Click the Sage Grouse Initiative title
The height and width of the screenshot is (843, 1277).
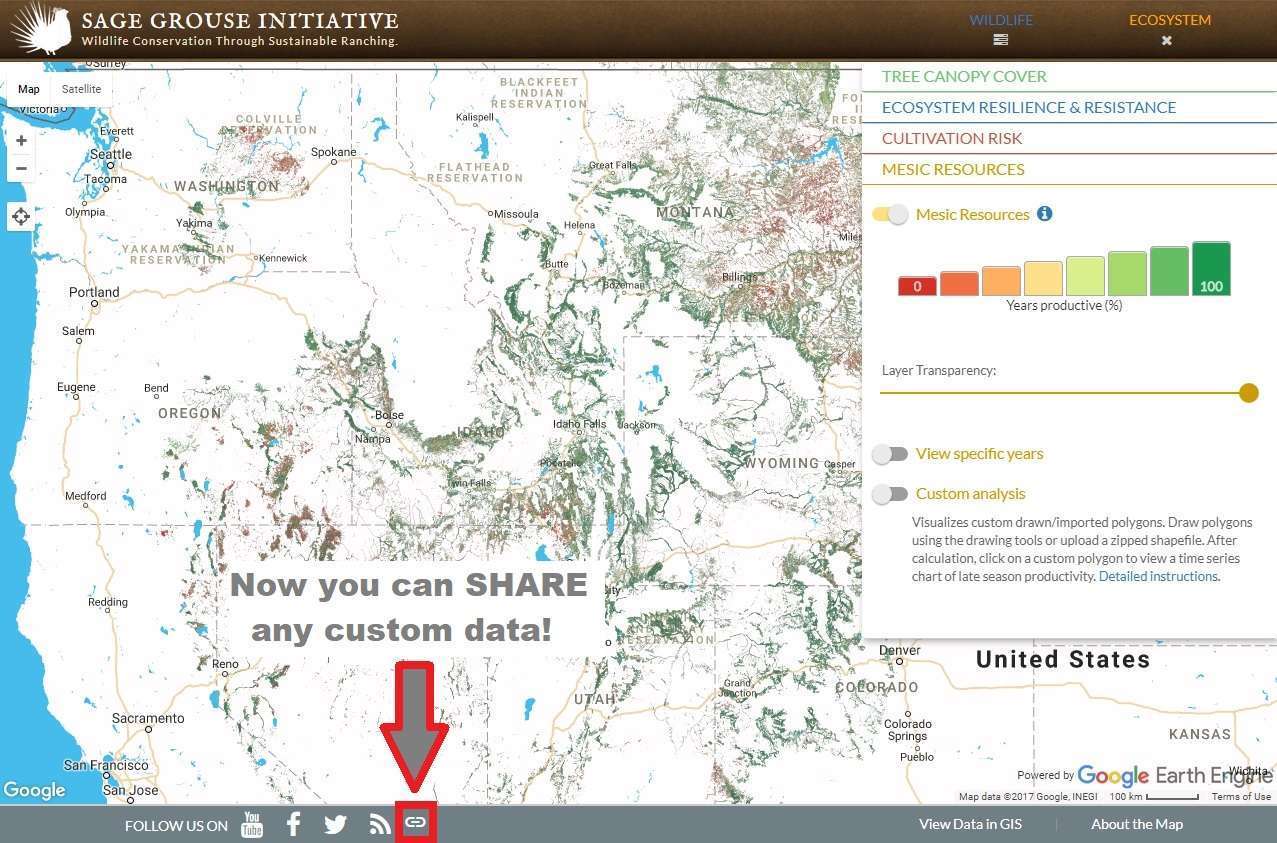click(x=240, y=21)
